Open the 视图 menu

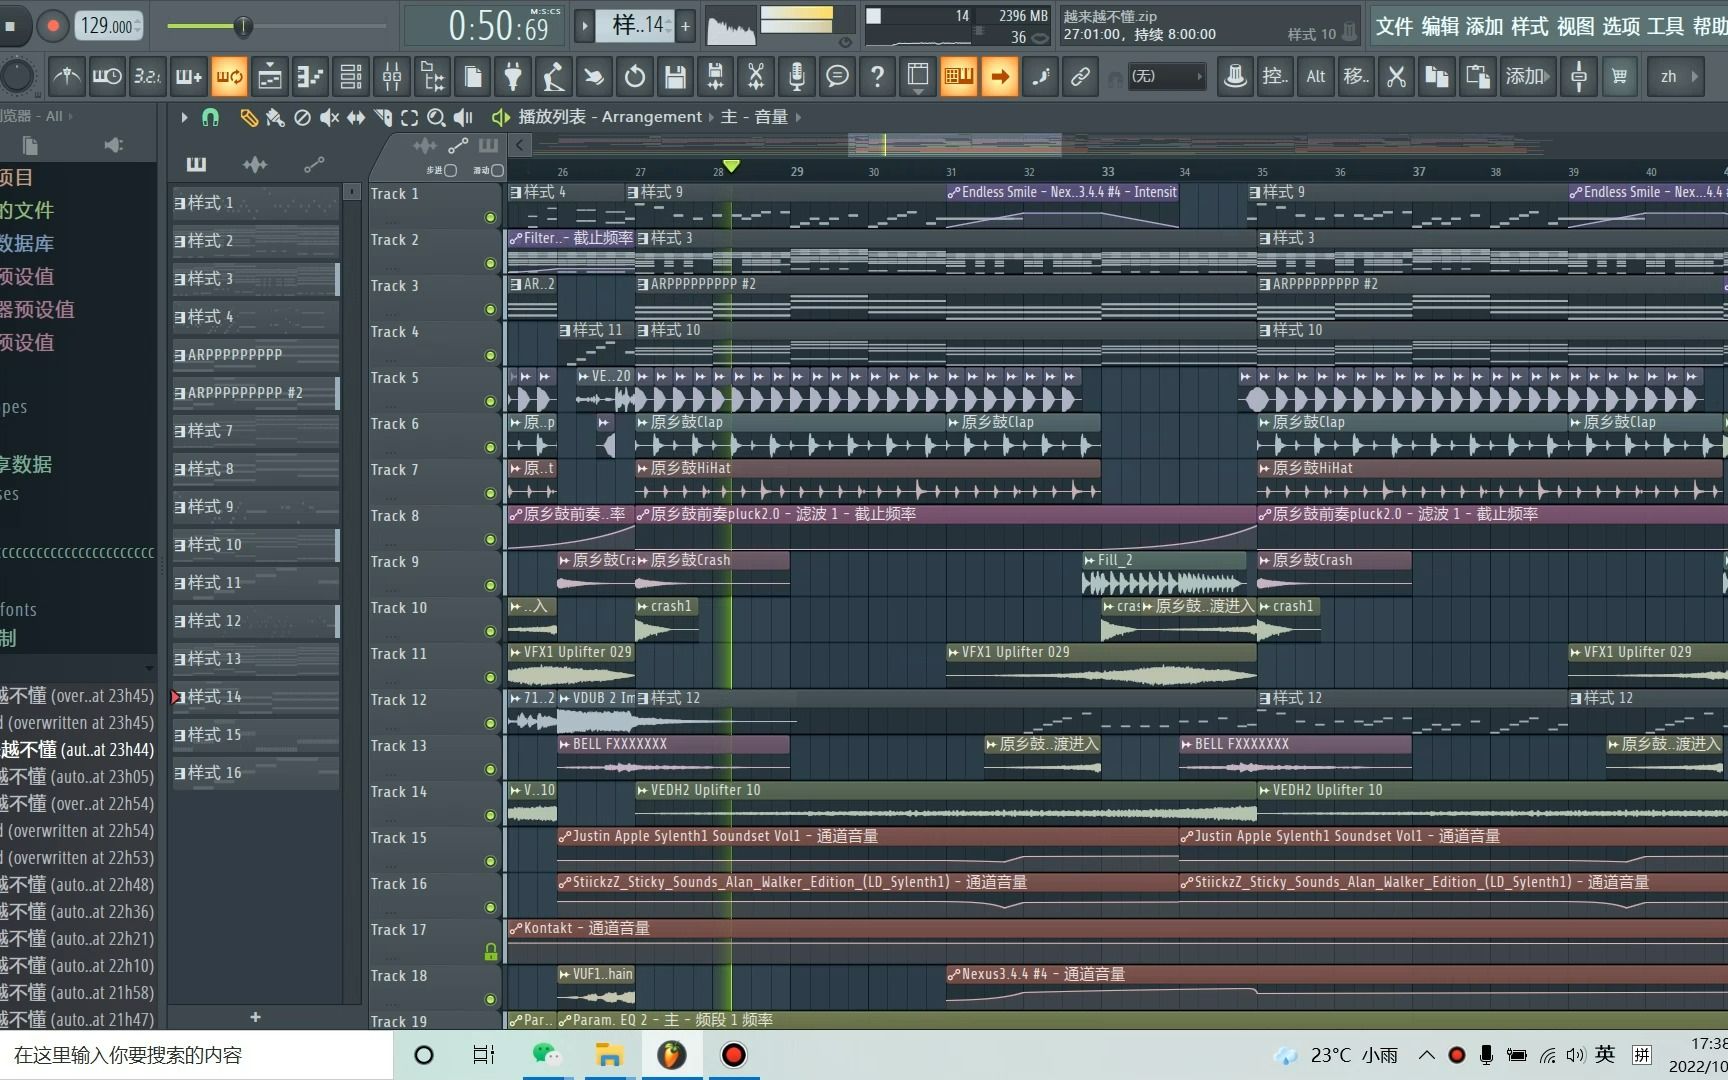pyautogui.click(x=1576, y=26)
